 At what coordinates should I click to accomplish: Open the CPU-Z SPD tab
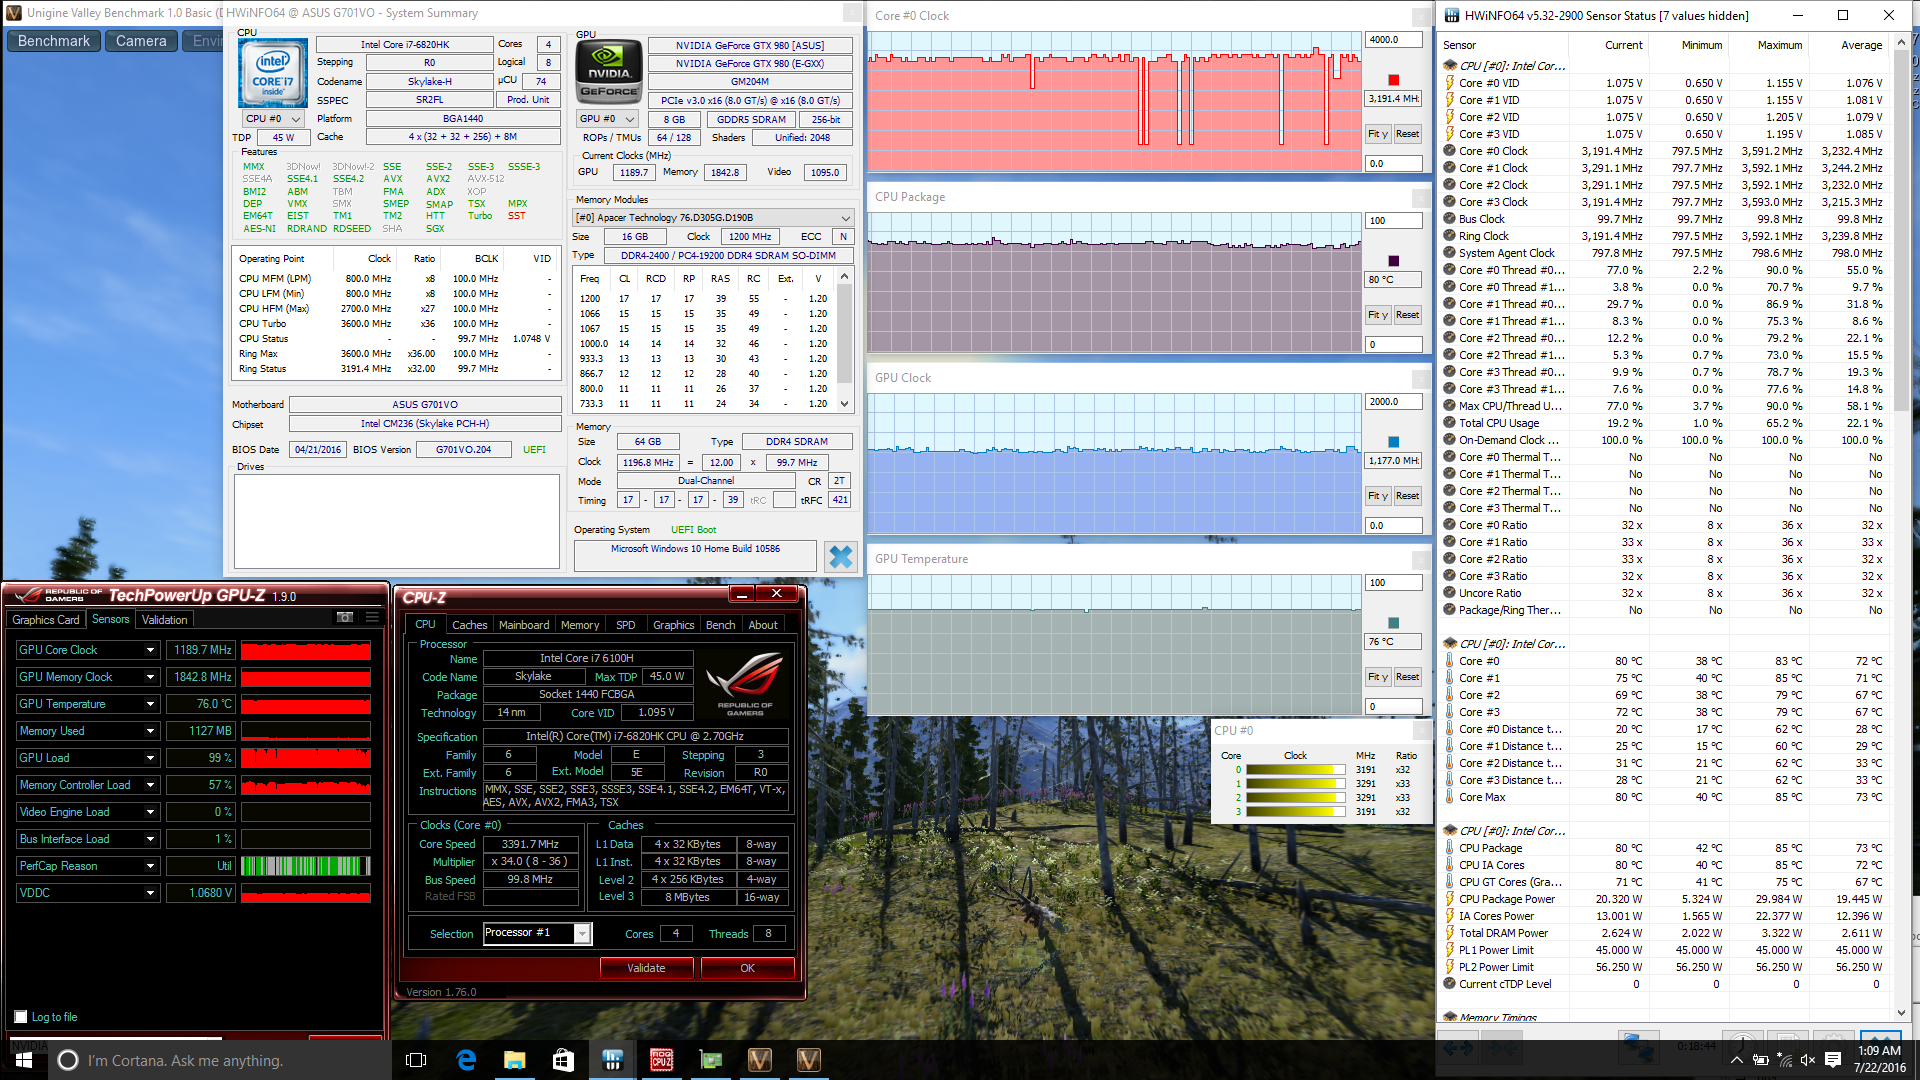(625, 625)
